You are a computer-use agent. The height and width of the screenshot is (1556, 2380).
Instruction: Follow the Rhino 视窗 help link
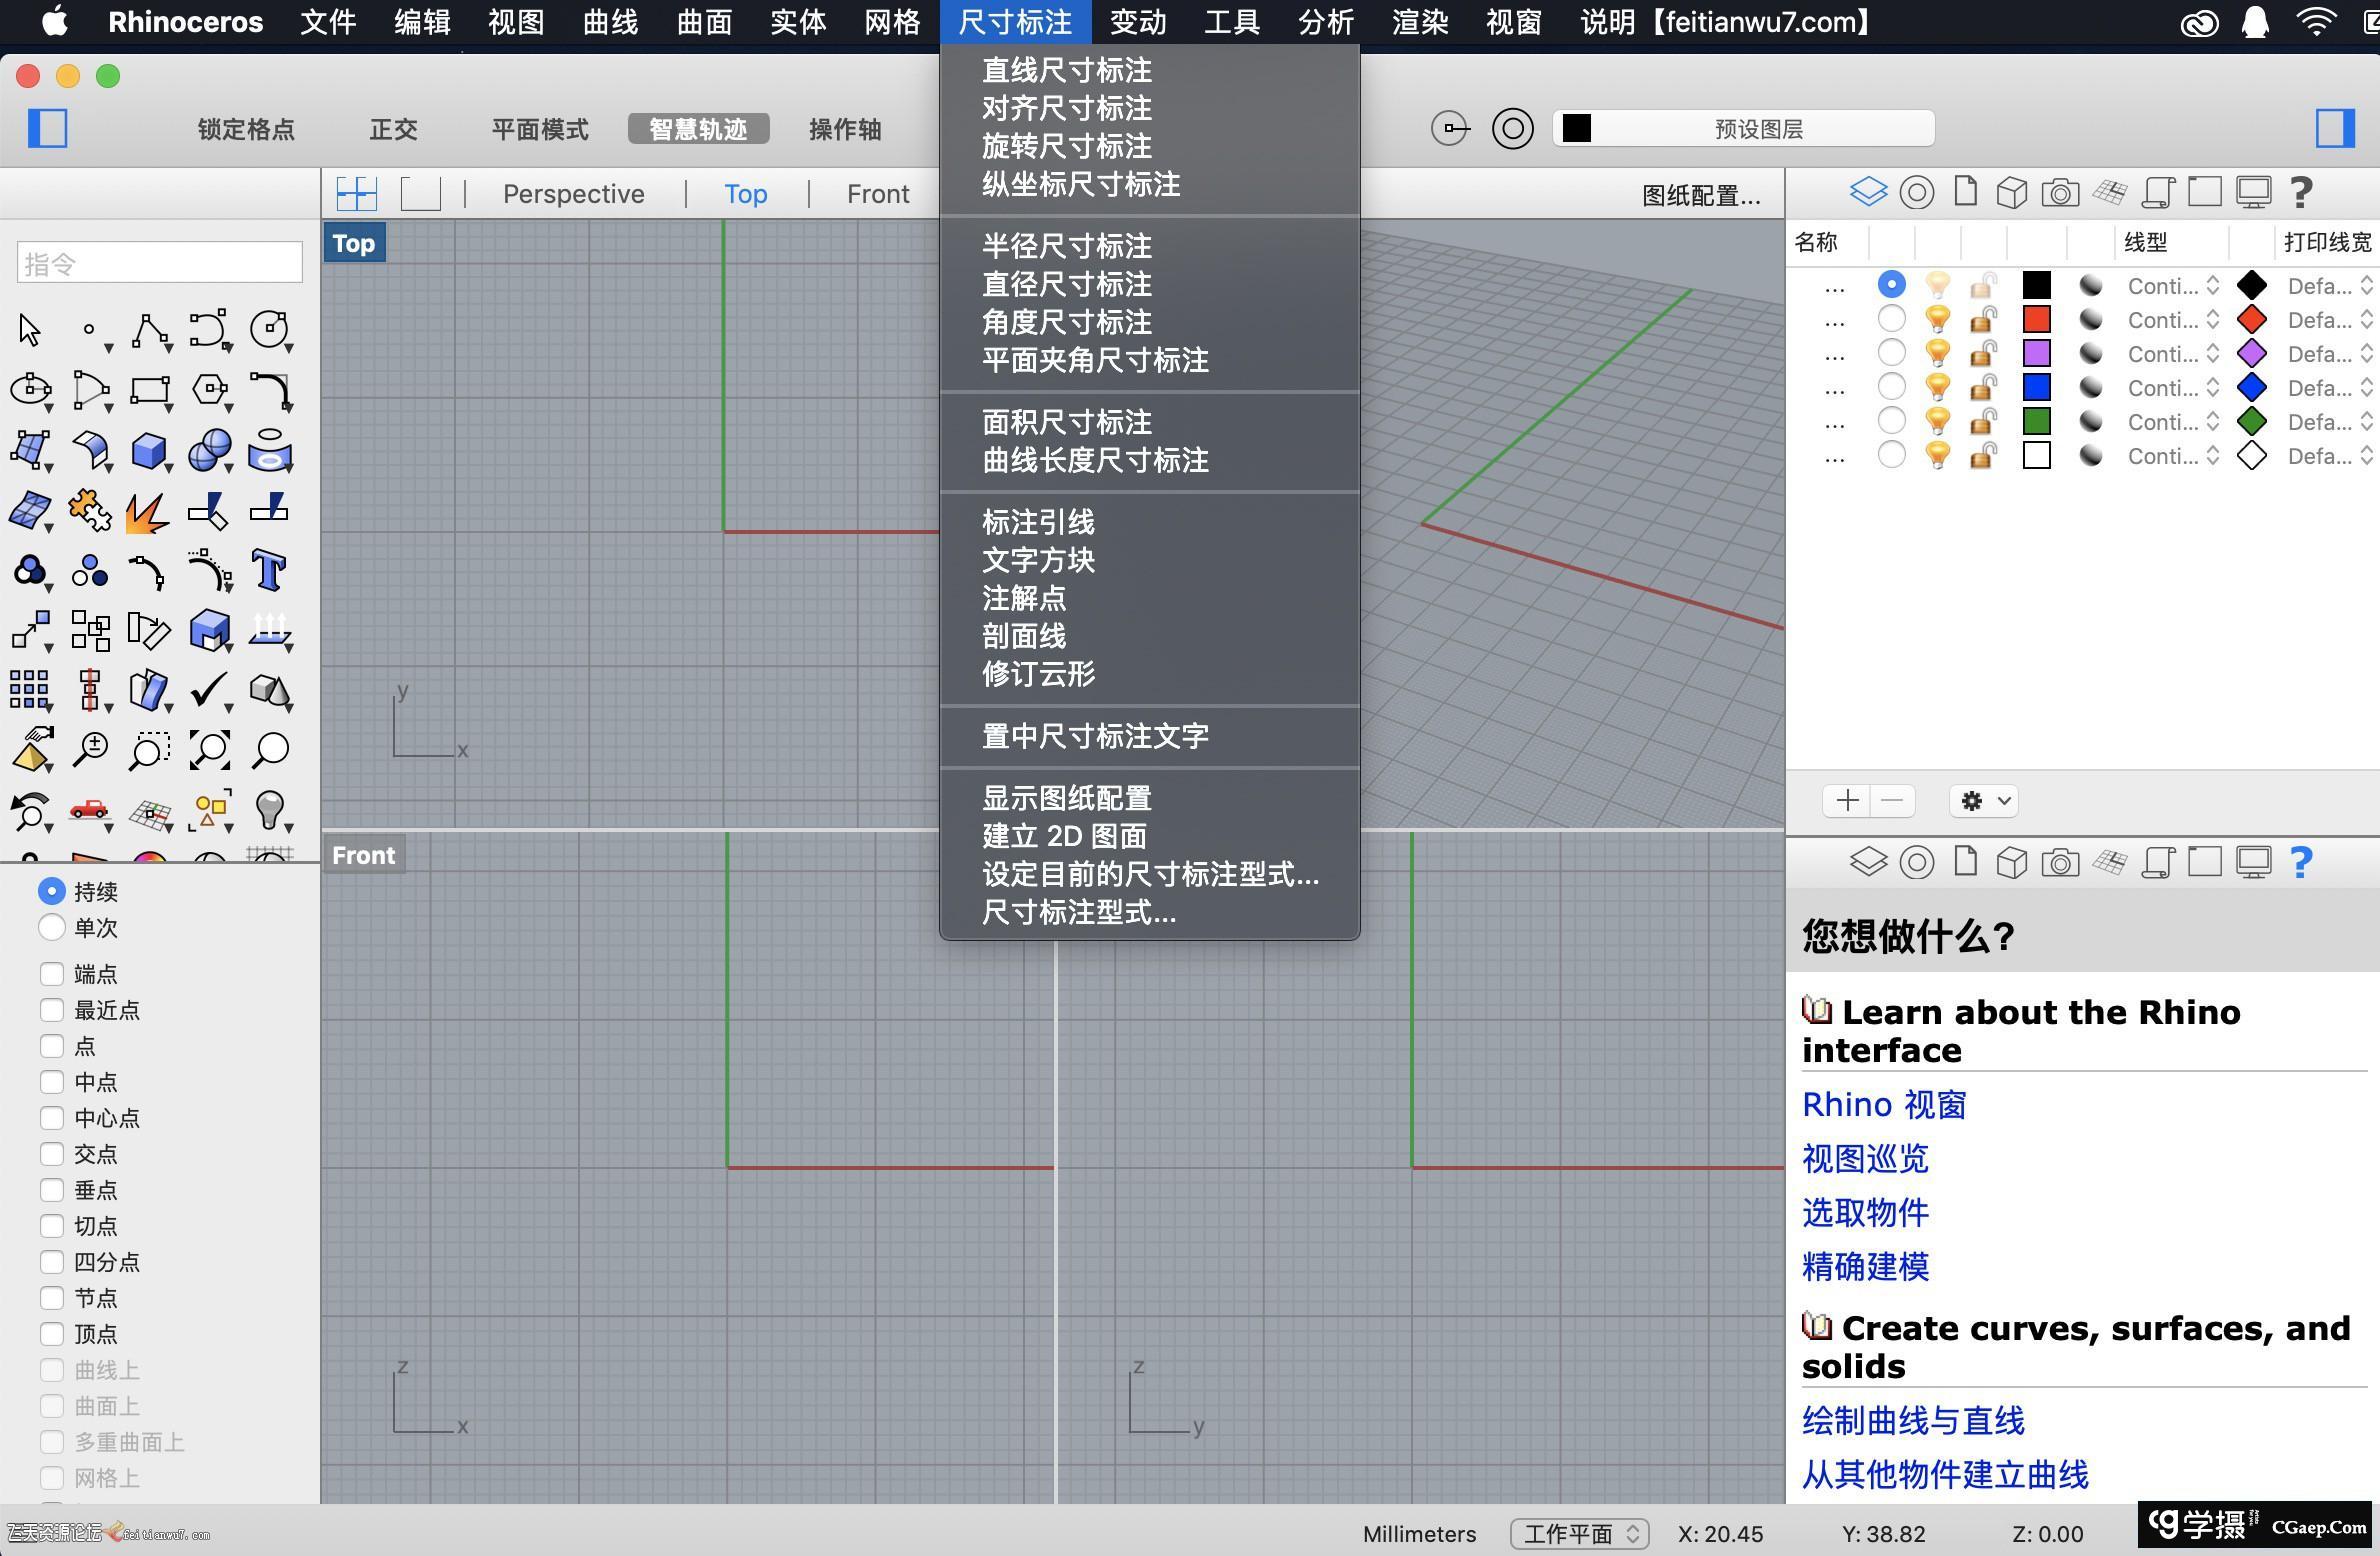[x=1883, y=1104]
